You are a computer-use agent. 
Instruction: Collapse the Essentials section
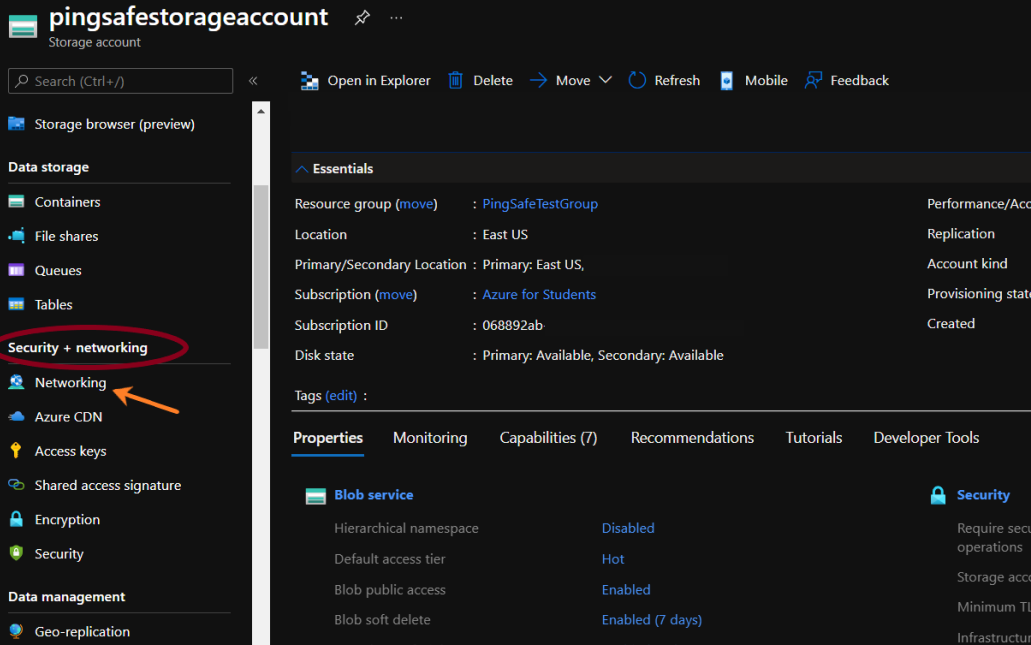(x=302, y=170)
